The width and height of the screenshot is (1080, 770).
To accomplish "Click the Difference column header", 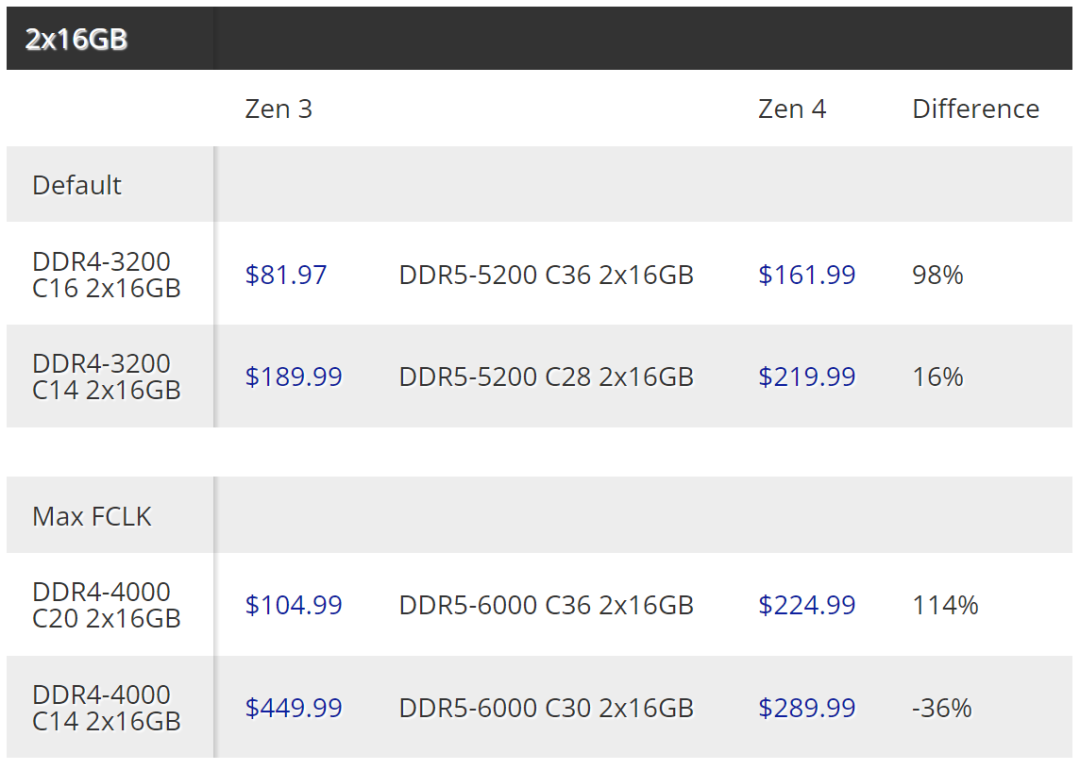I will point(975,109).
